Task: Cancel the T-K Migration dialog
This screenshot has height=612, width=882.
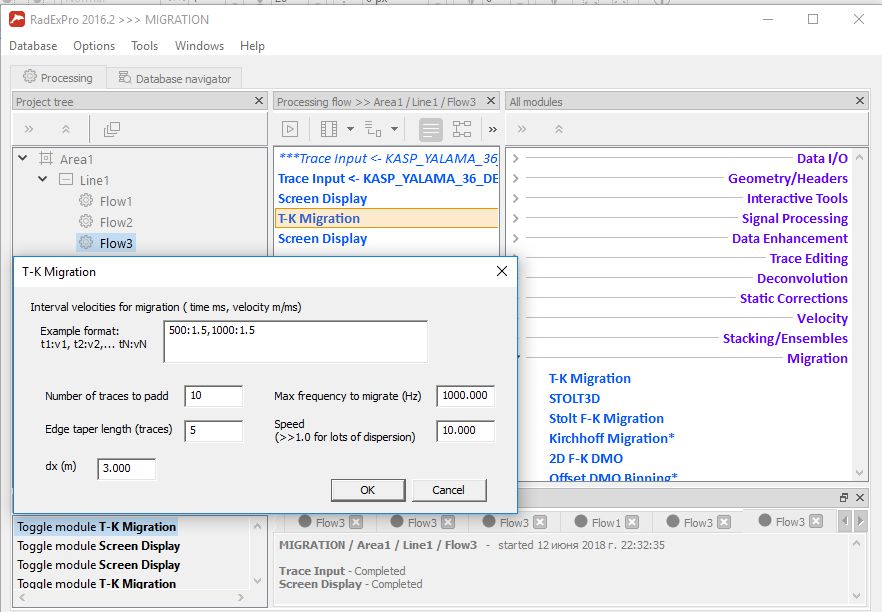Action: pos(449,490)
